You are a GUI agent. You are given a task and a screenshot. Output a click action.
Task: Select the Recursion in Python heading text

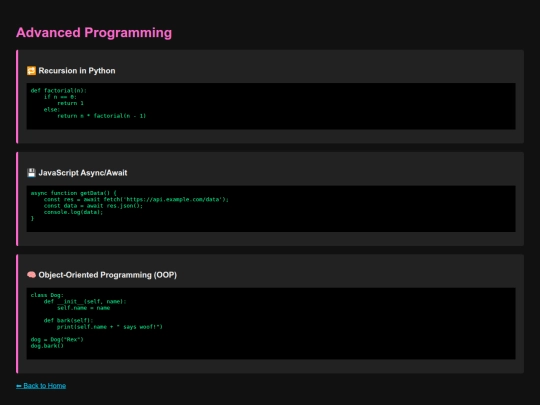(77, 71)
